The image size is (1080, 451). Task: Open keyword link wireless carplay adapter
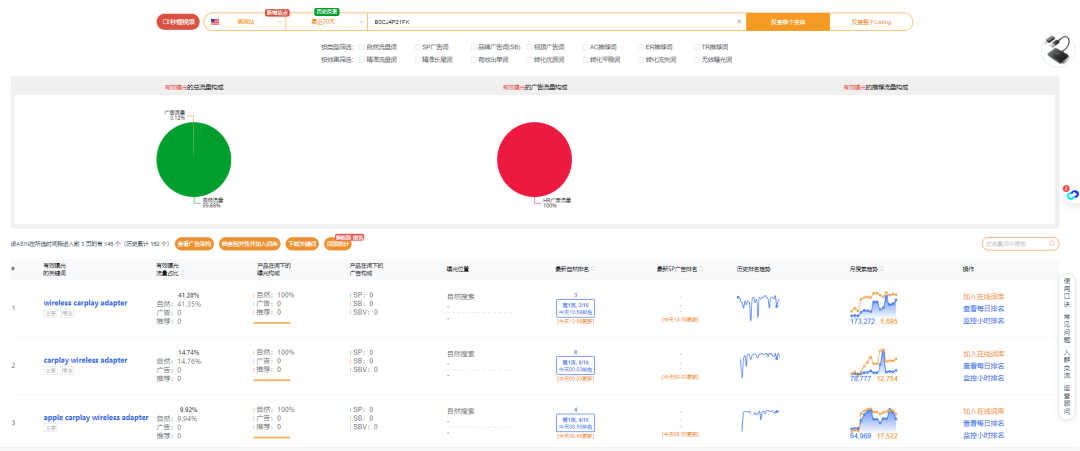[85, 303]
